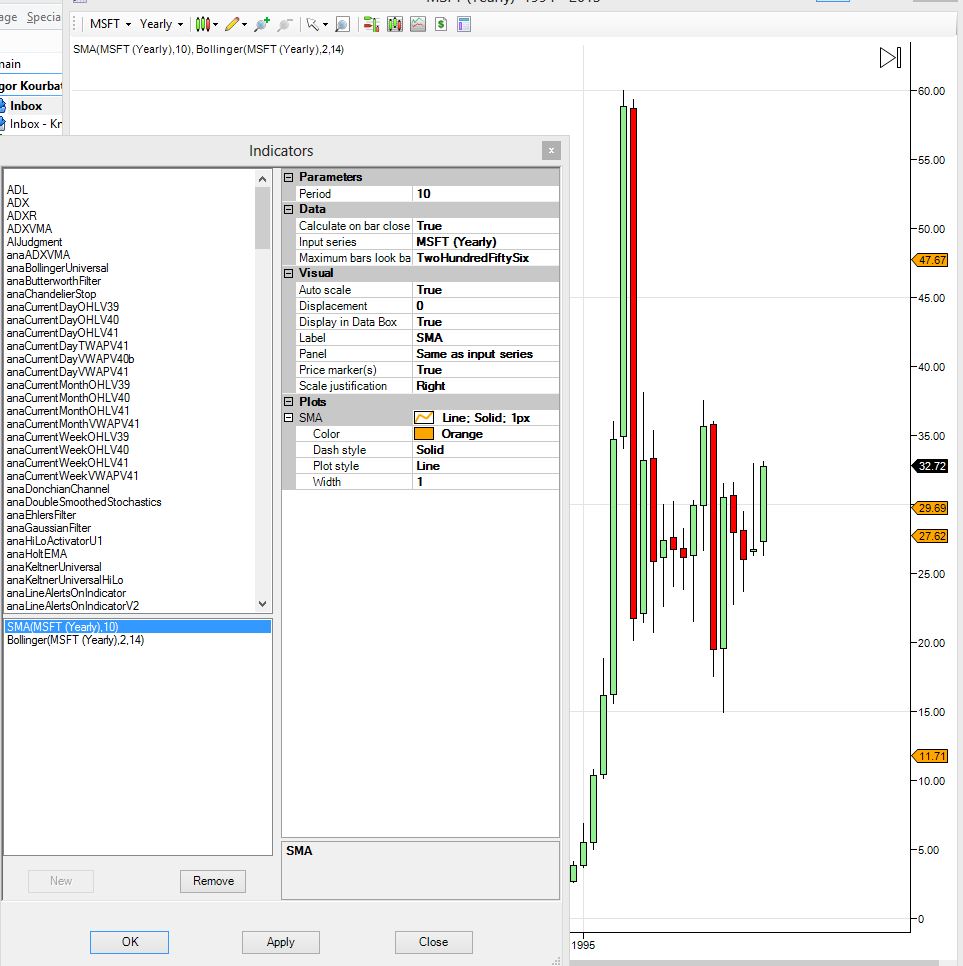Screen dimensions: 963x966
Task: Change Dash style Solid value
Action: (486, 450)
